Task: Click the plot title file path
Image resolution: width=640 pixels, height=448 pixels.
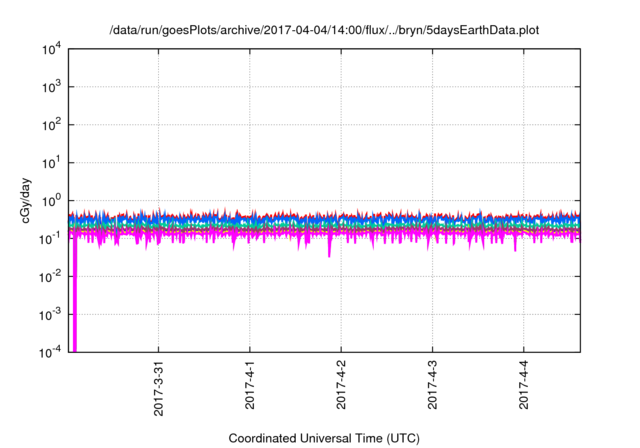Action: 324,30
